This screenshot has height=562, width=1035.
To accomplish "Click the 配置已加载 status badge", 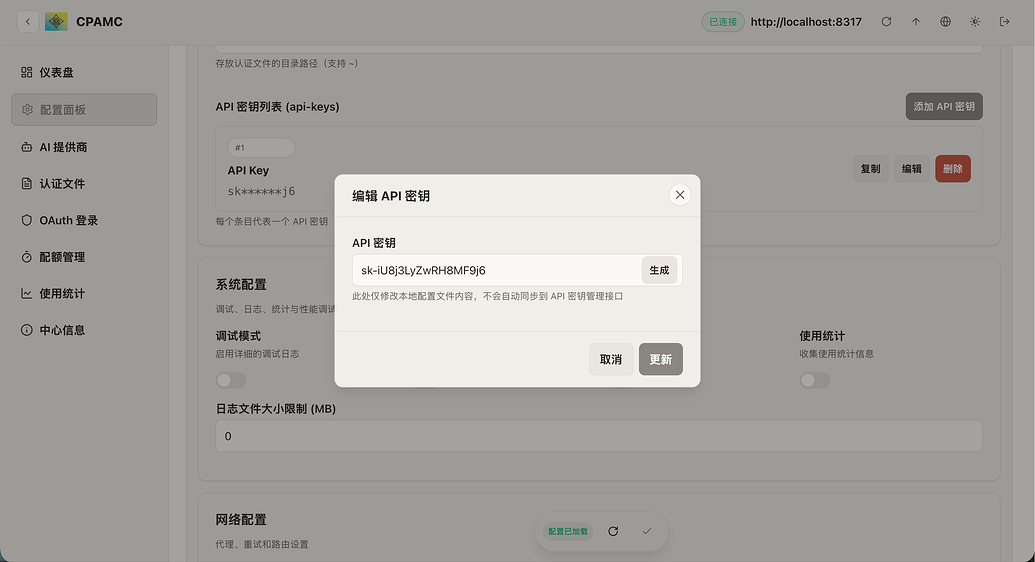I will [x=568, y=532].
